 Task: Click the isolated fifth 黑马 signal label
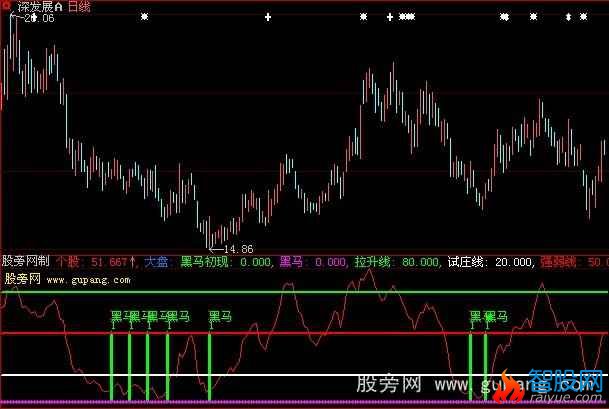pos(220,317)
